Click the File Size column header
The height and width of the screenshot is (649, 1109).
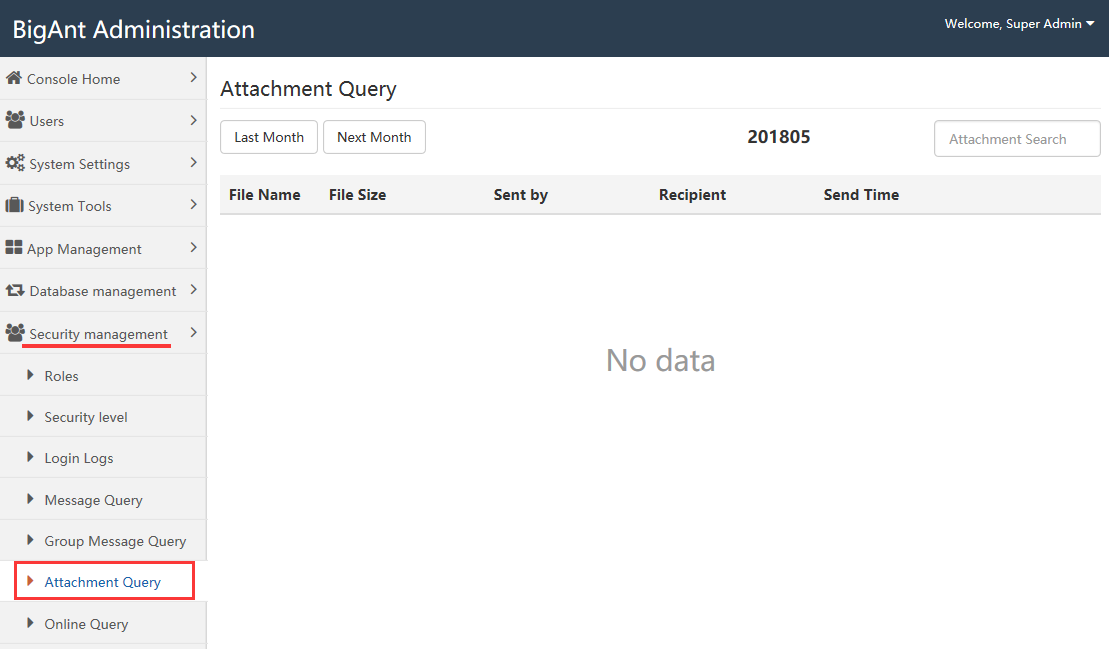click(x=357, y=194)
